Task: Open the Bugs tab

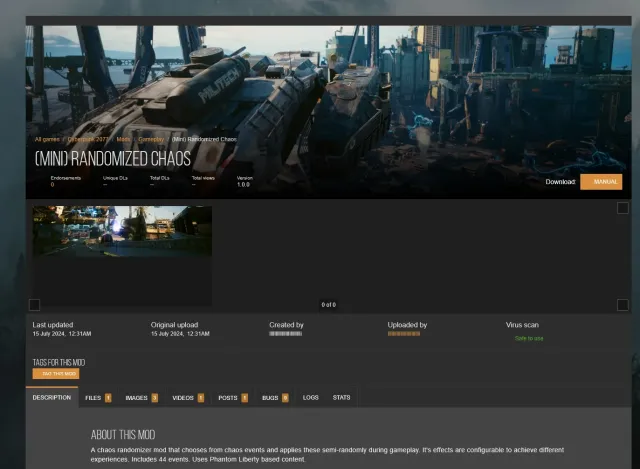Action: point(275,398)
